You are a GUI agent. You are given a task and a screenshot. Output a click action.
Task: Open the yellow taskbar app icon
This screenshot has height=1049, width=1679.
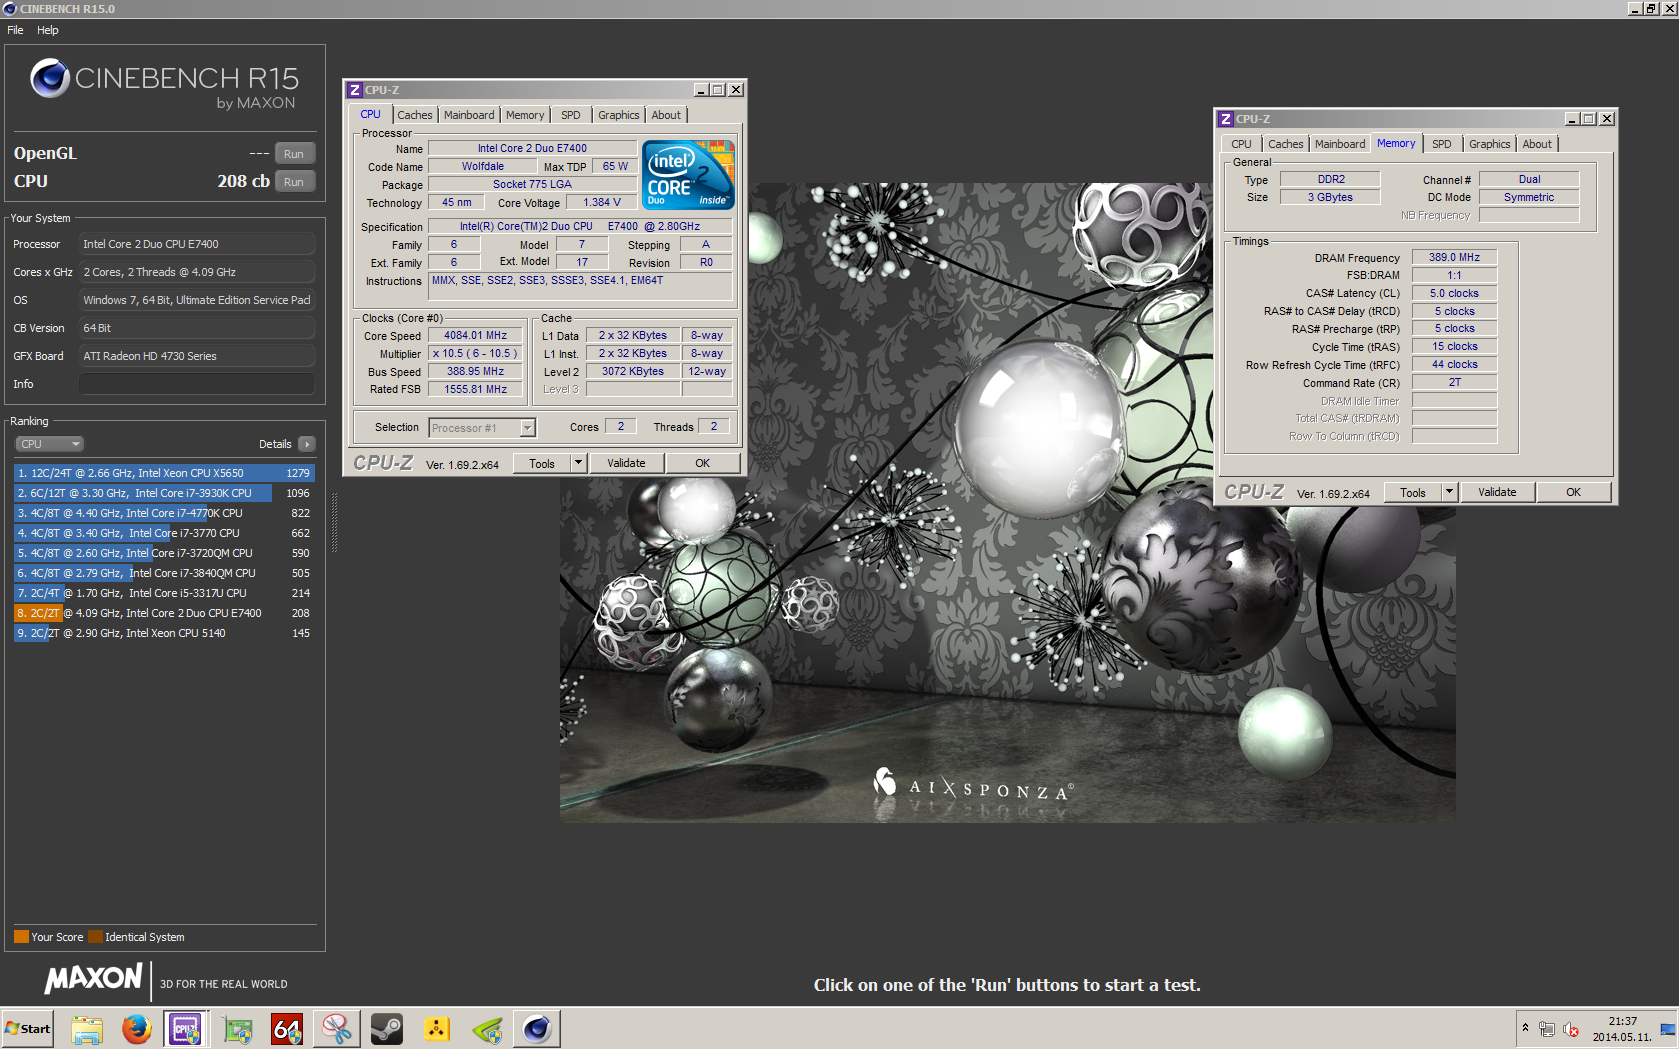point(437,1029)
